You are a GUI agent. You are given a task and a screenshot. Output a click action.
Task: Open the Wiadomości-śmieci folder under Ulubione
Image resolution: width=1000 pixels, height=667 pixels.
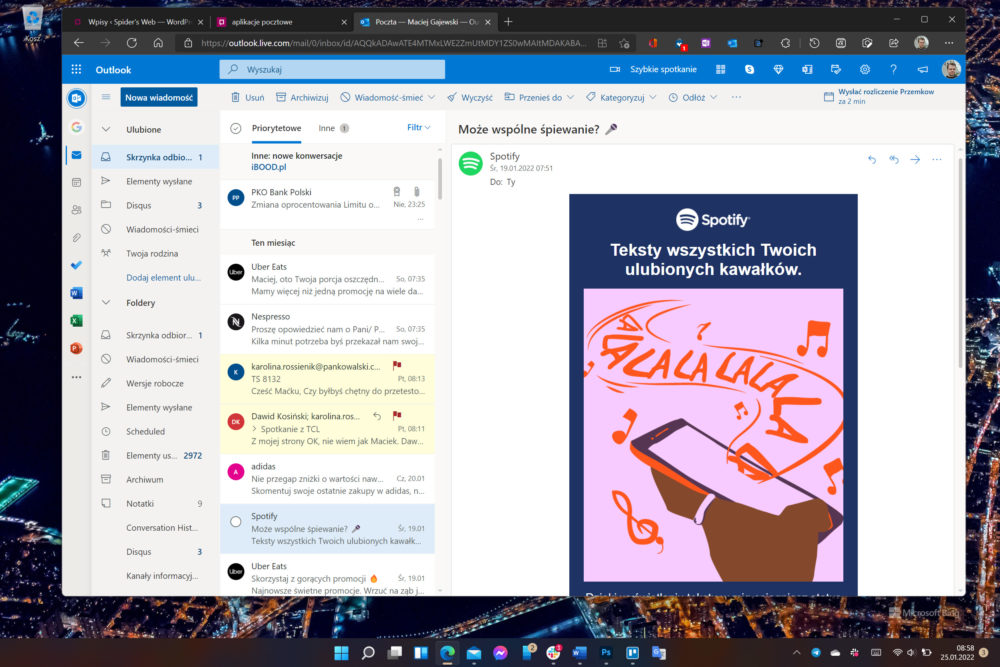pyautogui.click(x=156, y=230)
